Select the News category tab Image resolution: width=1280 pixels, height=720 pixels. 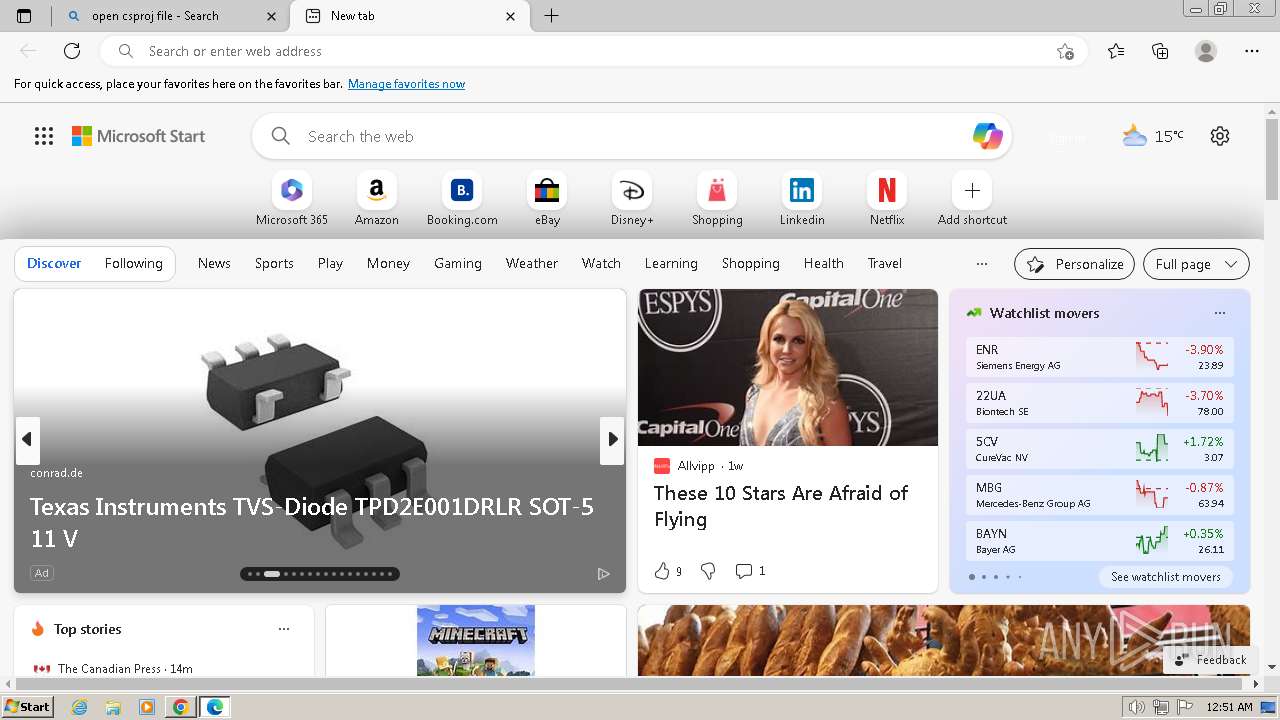[214, 263]
